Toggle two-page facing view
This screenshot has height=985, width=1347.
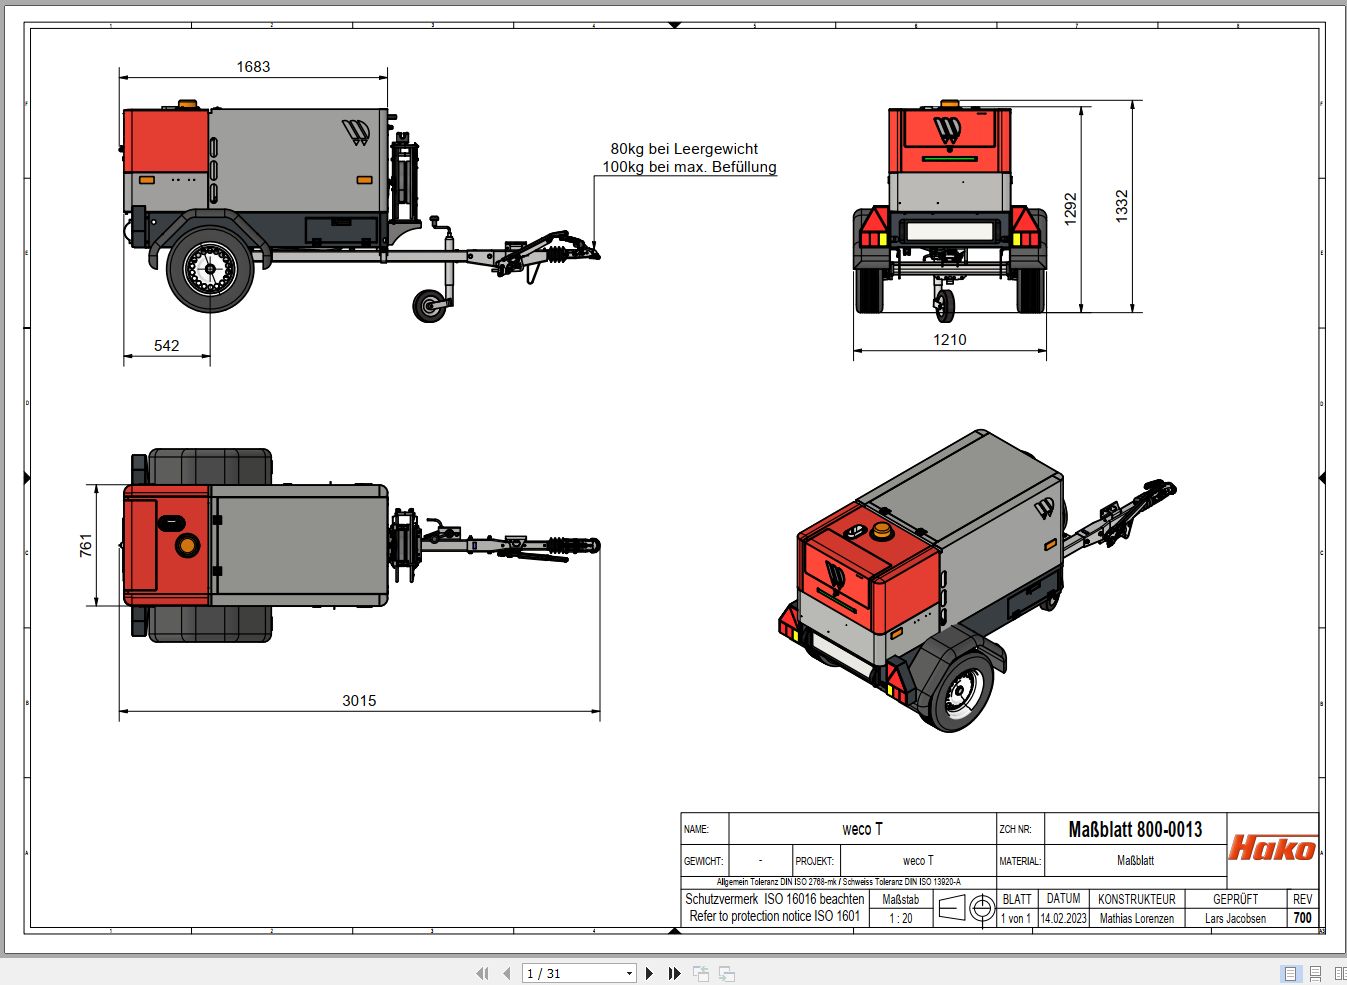tap(1339, 973)
